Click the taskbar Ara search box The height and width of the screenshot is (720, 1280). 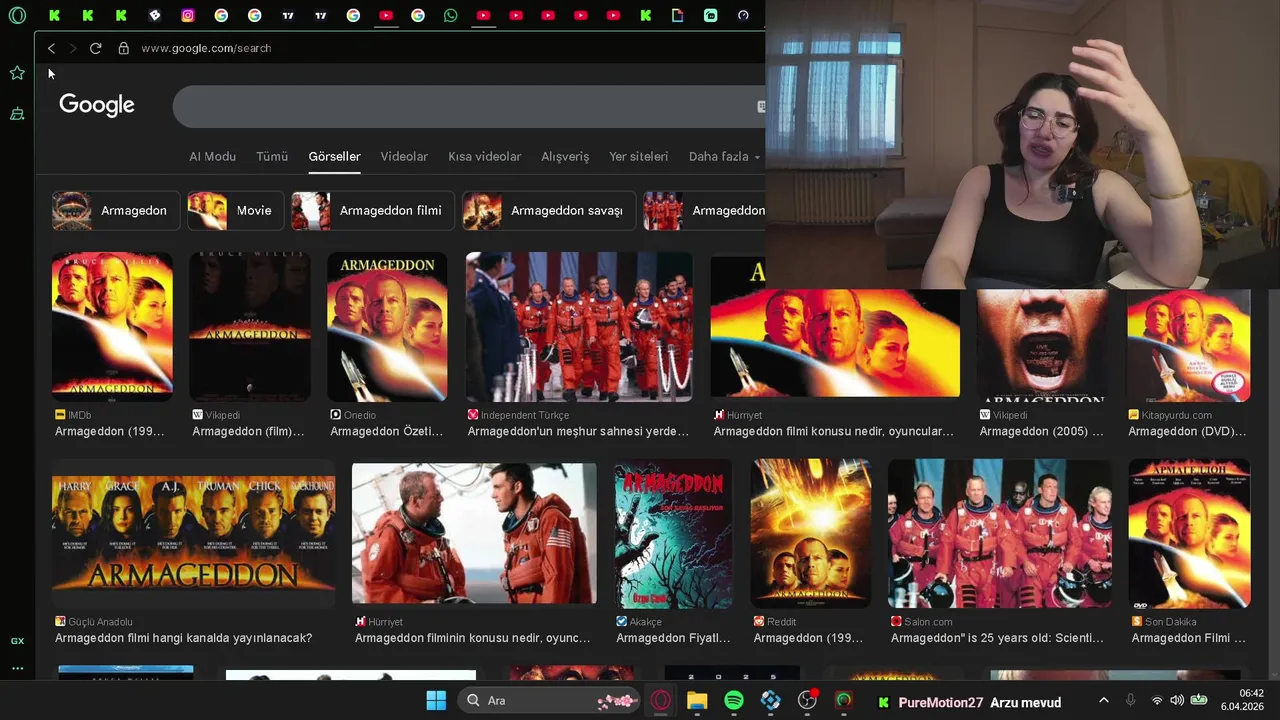click(x=548, y=701)
